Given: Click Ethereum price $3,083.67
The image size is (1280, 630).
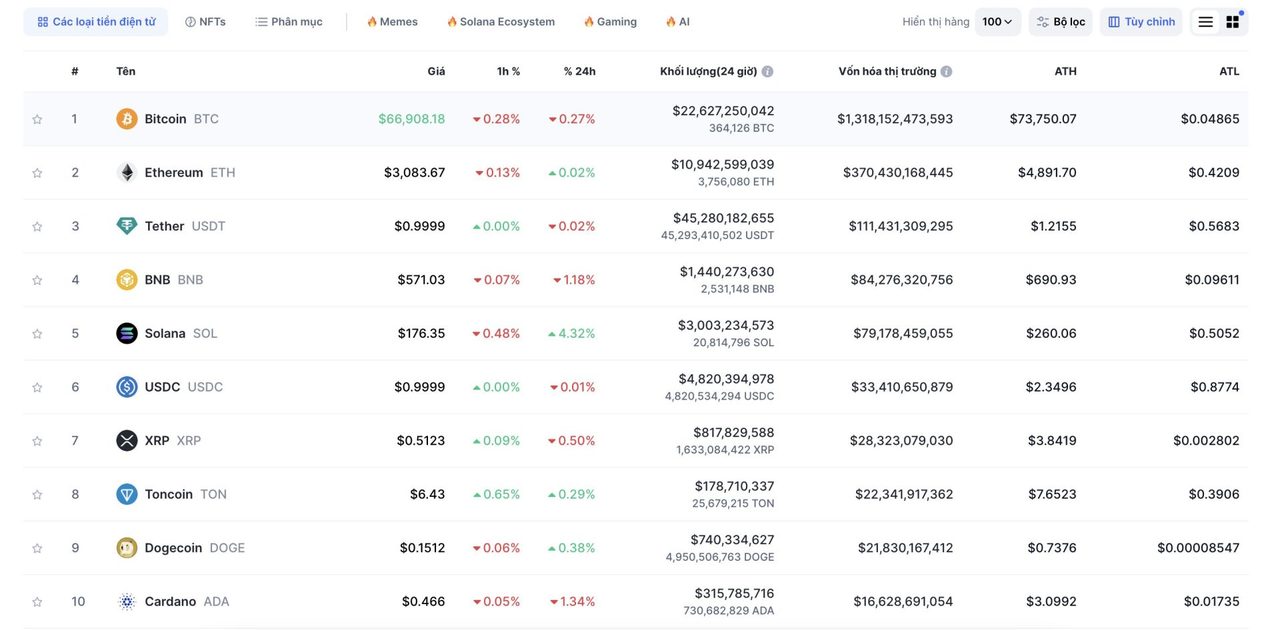Looking at the screenshot, I should tap(415, 173).
